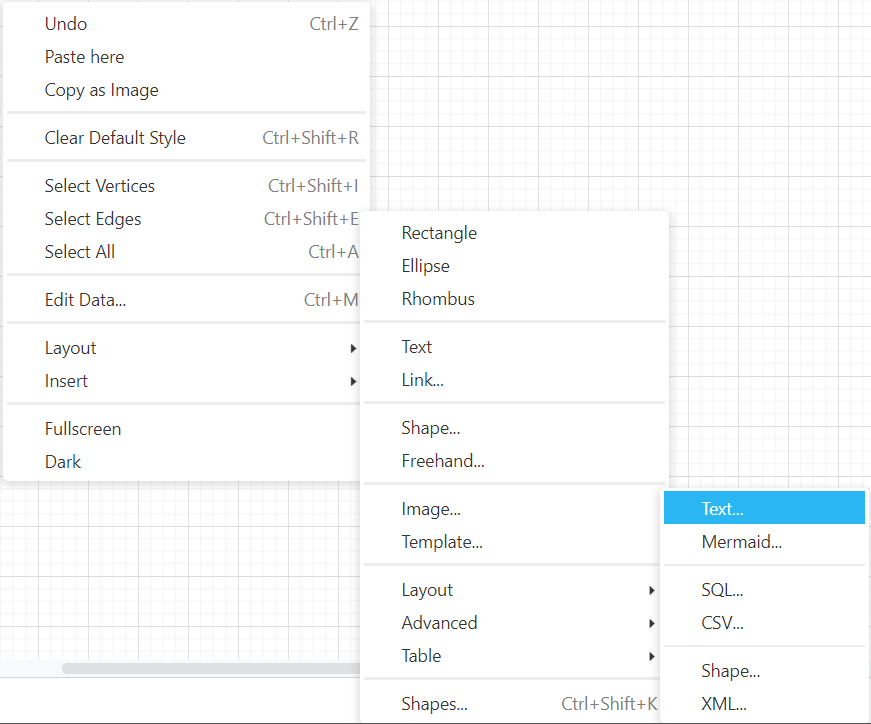Toggle Fullscreen mode

point(83,428)
